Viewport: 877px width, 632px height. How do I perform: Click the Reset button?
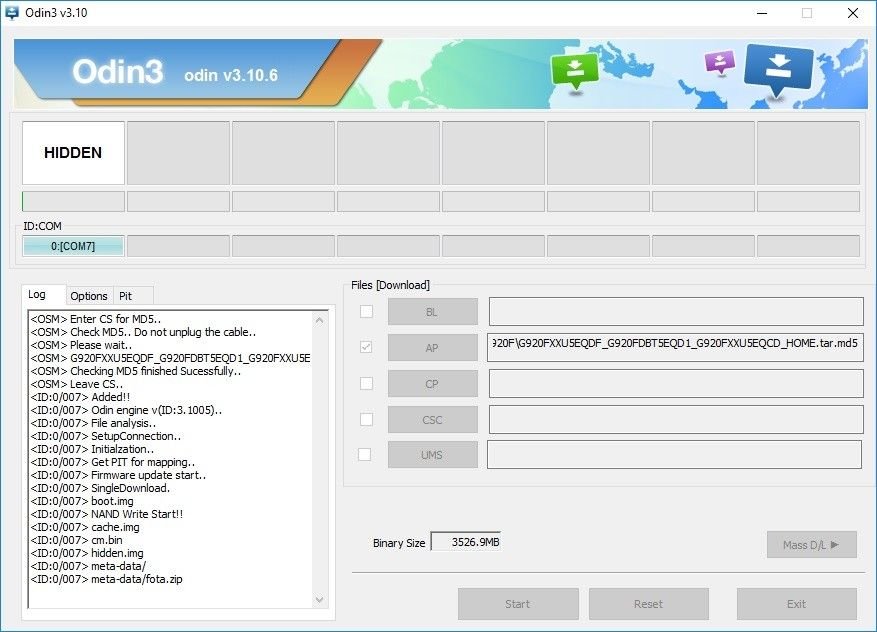(x=649, y=604)
